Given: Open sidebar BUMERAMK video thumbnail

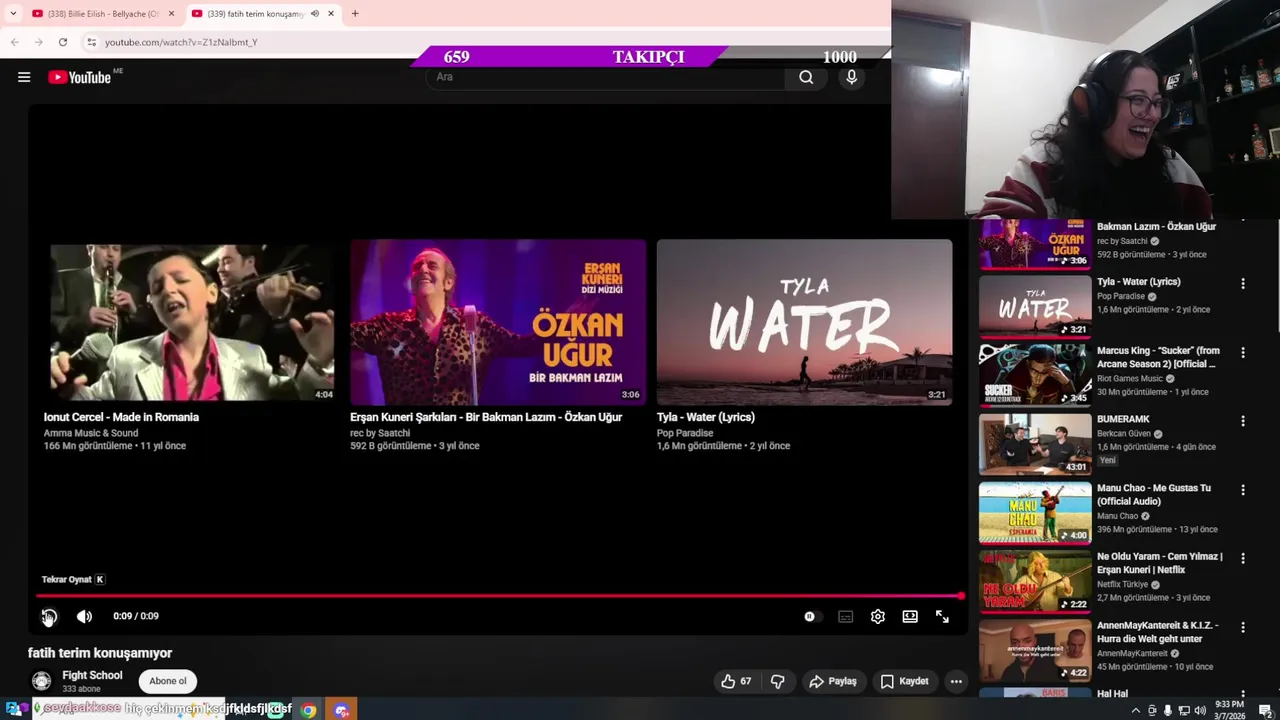Looking at the screenshot, I should click(1035, 443).
